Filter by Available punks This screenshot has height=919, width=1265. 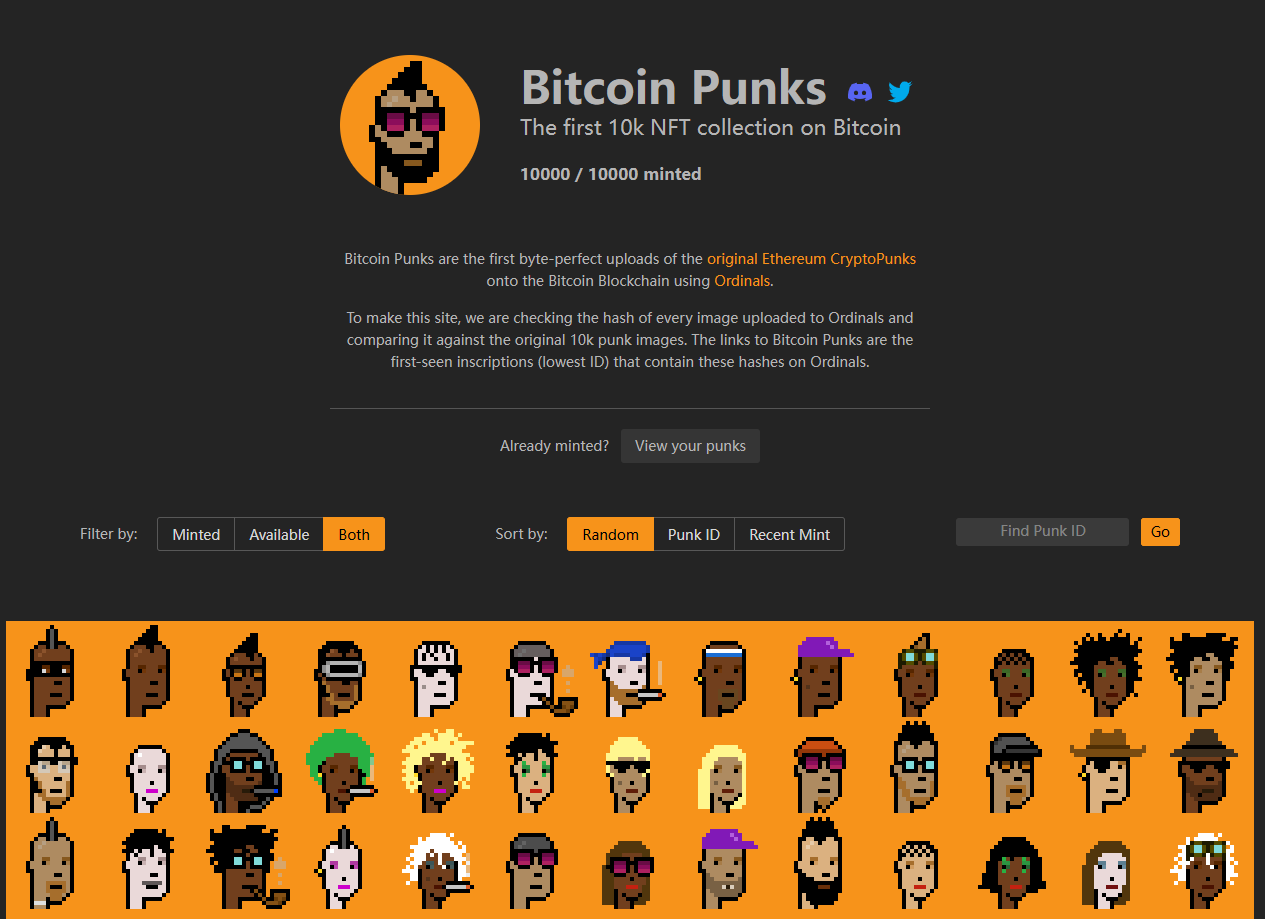tap(279, 534)
